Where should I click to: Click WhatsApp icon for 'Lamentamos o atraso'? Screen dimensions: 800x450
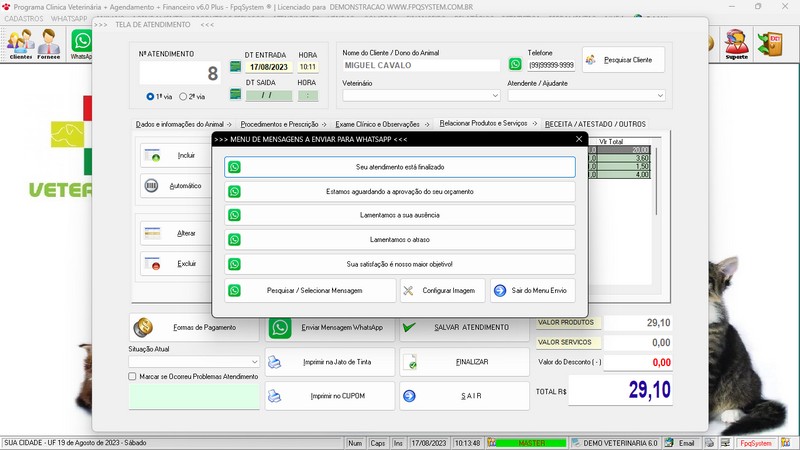pyautogui.click(x=234, y=240)
